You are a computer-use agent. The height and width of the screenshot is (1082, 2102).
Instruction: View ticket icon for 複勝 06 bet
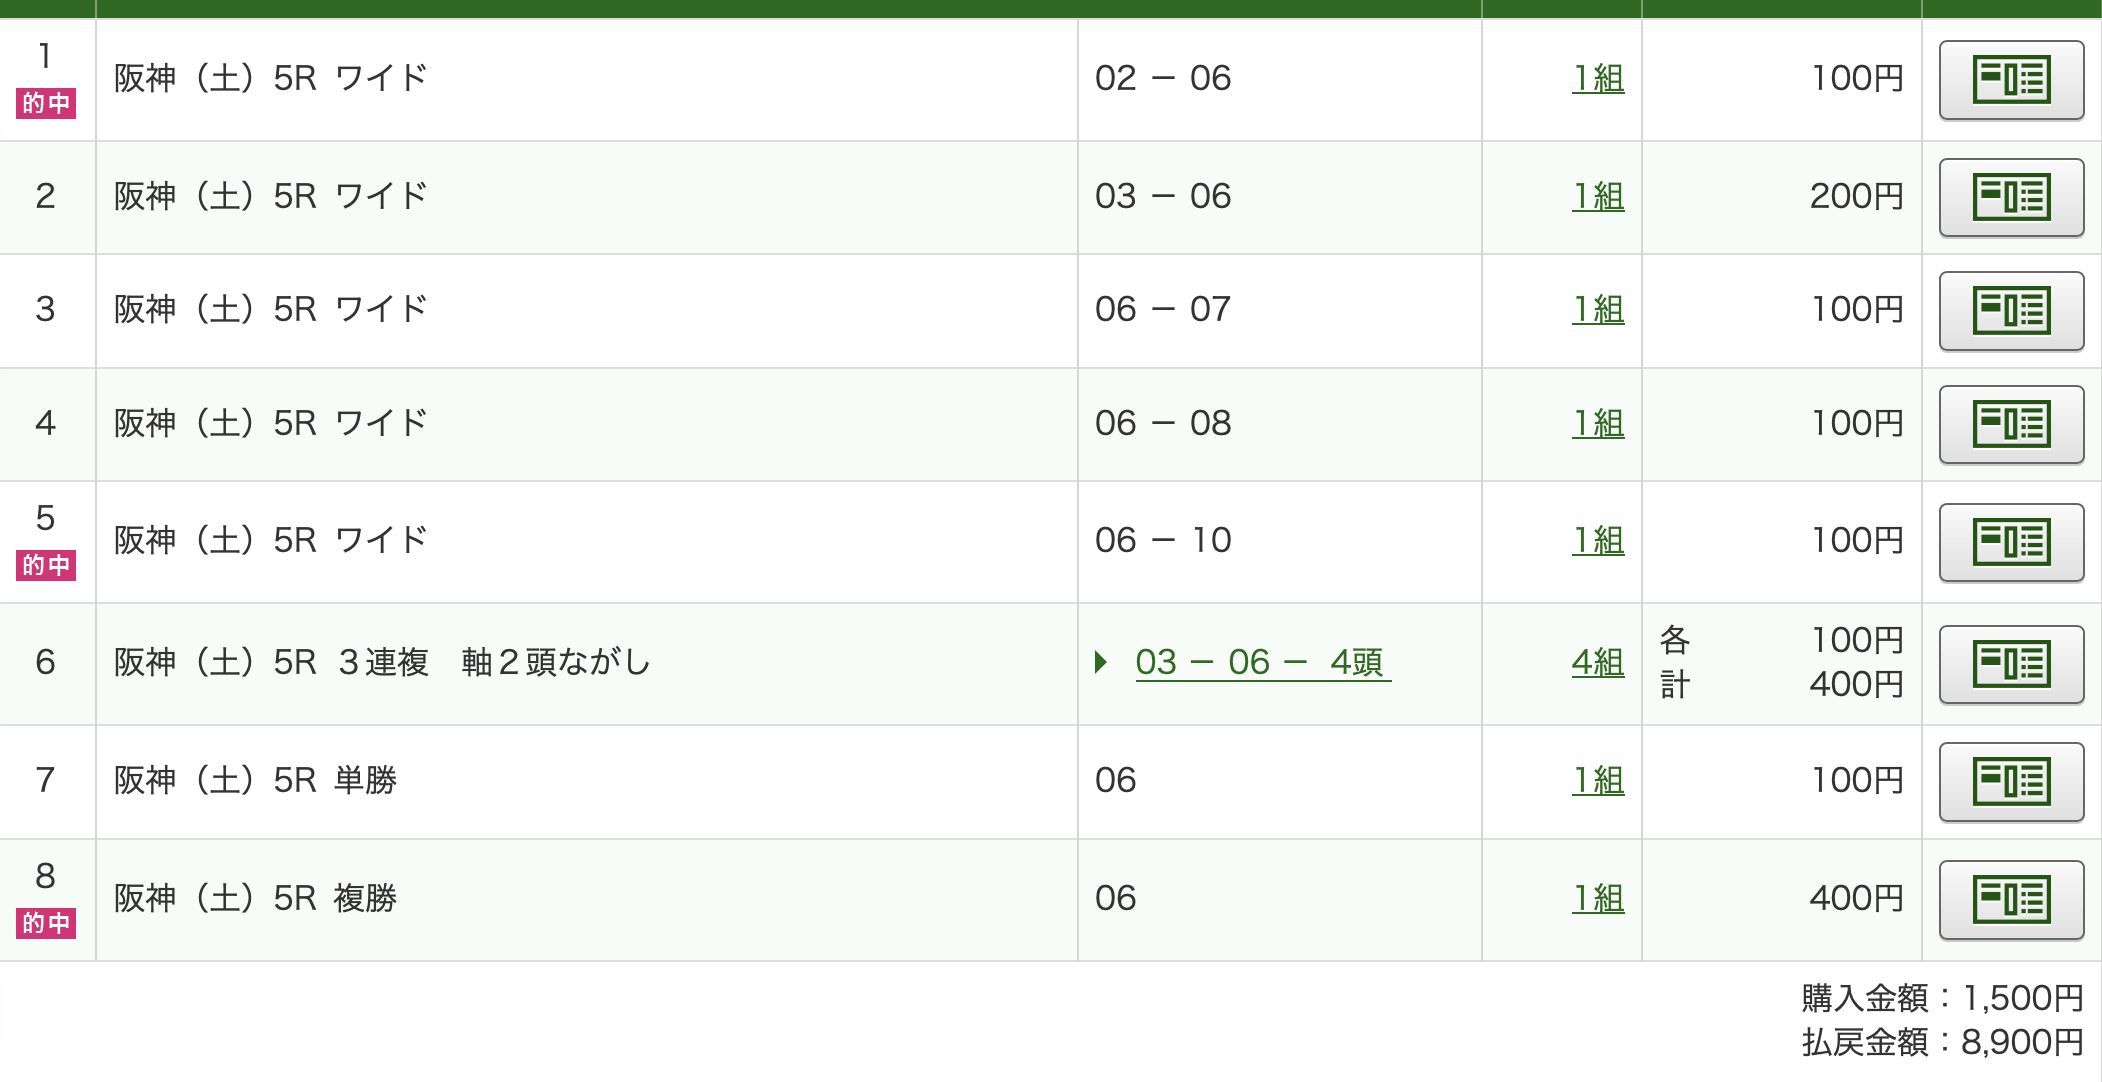tap(2011, 899)
